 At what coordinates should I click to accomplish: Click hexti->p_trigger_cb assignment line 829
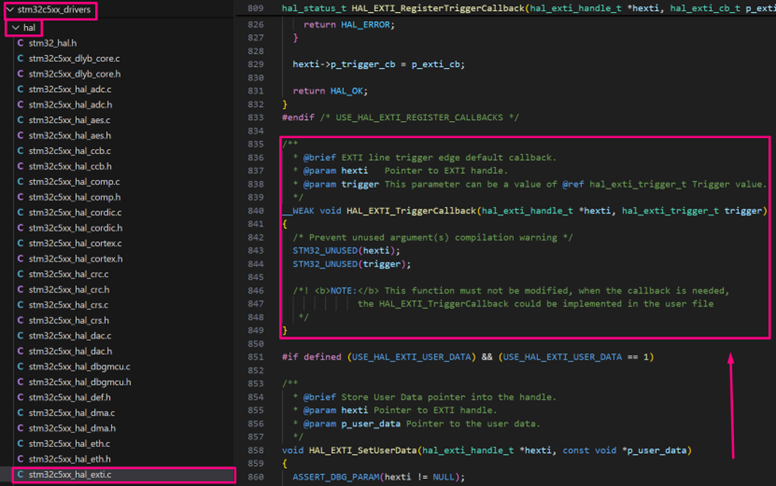point(379,64)
